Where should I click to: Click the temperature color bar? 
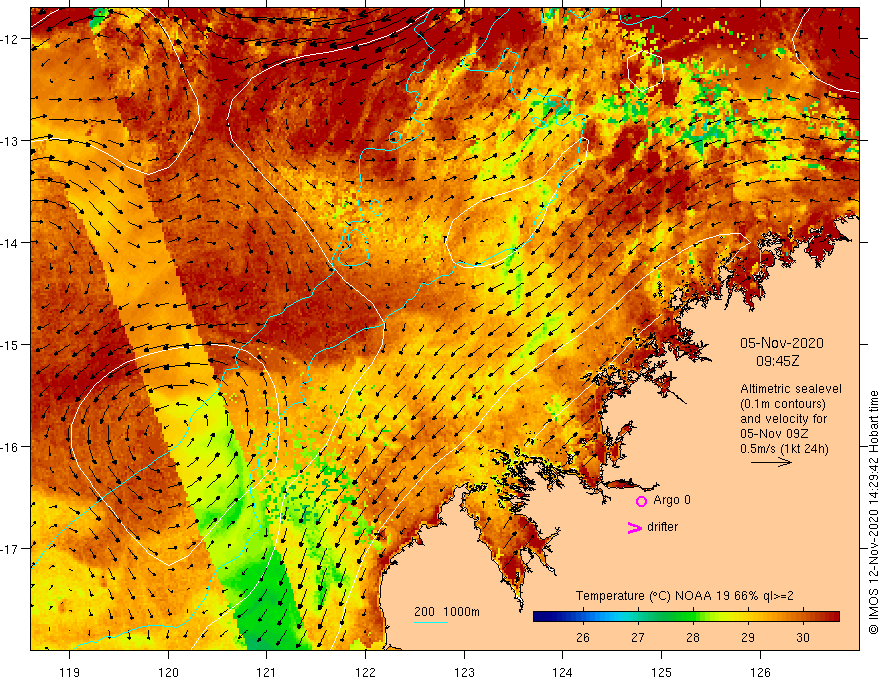click(686, 617)
